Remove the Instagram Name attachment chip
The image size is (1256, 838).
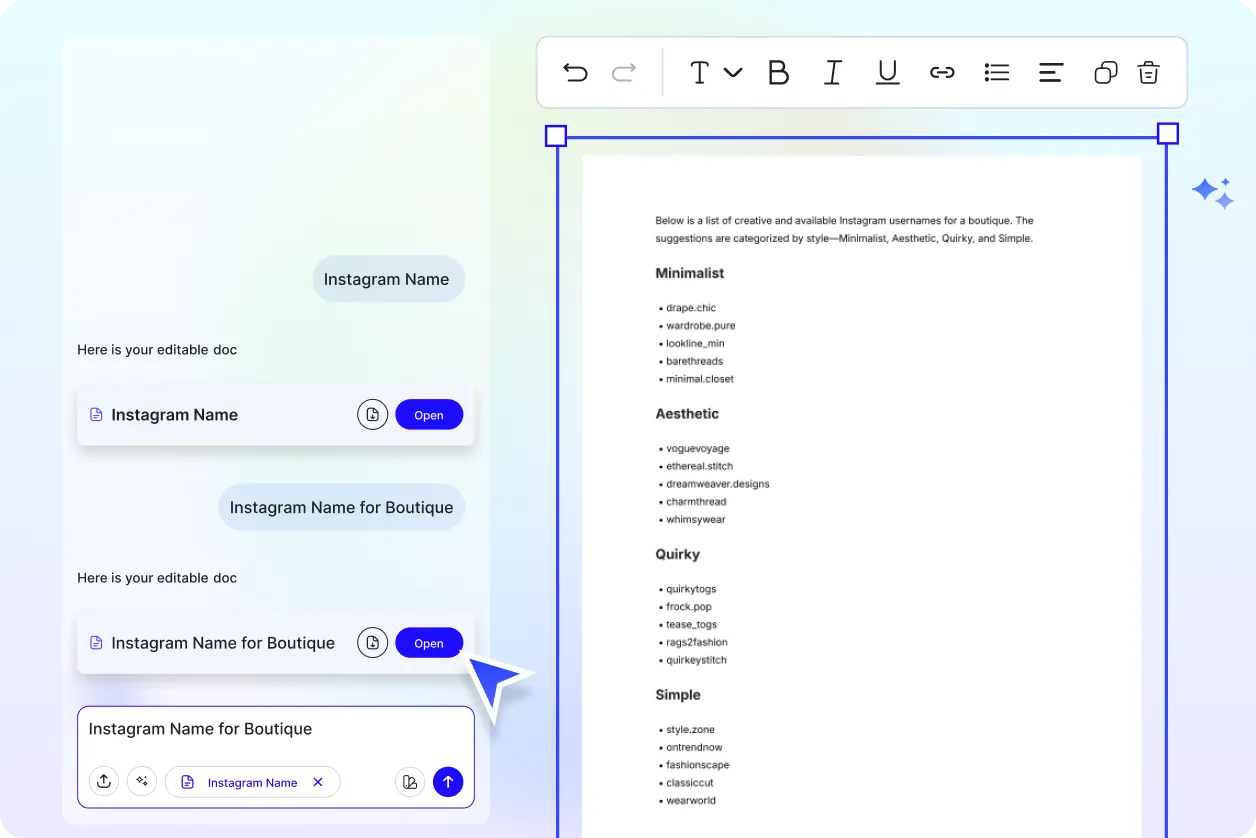click(x=318, y=782)
